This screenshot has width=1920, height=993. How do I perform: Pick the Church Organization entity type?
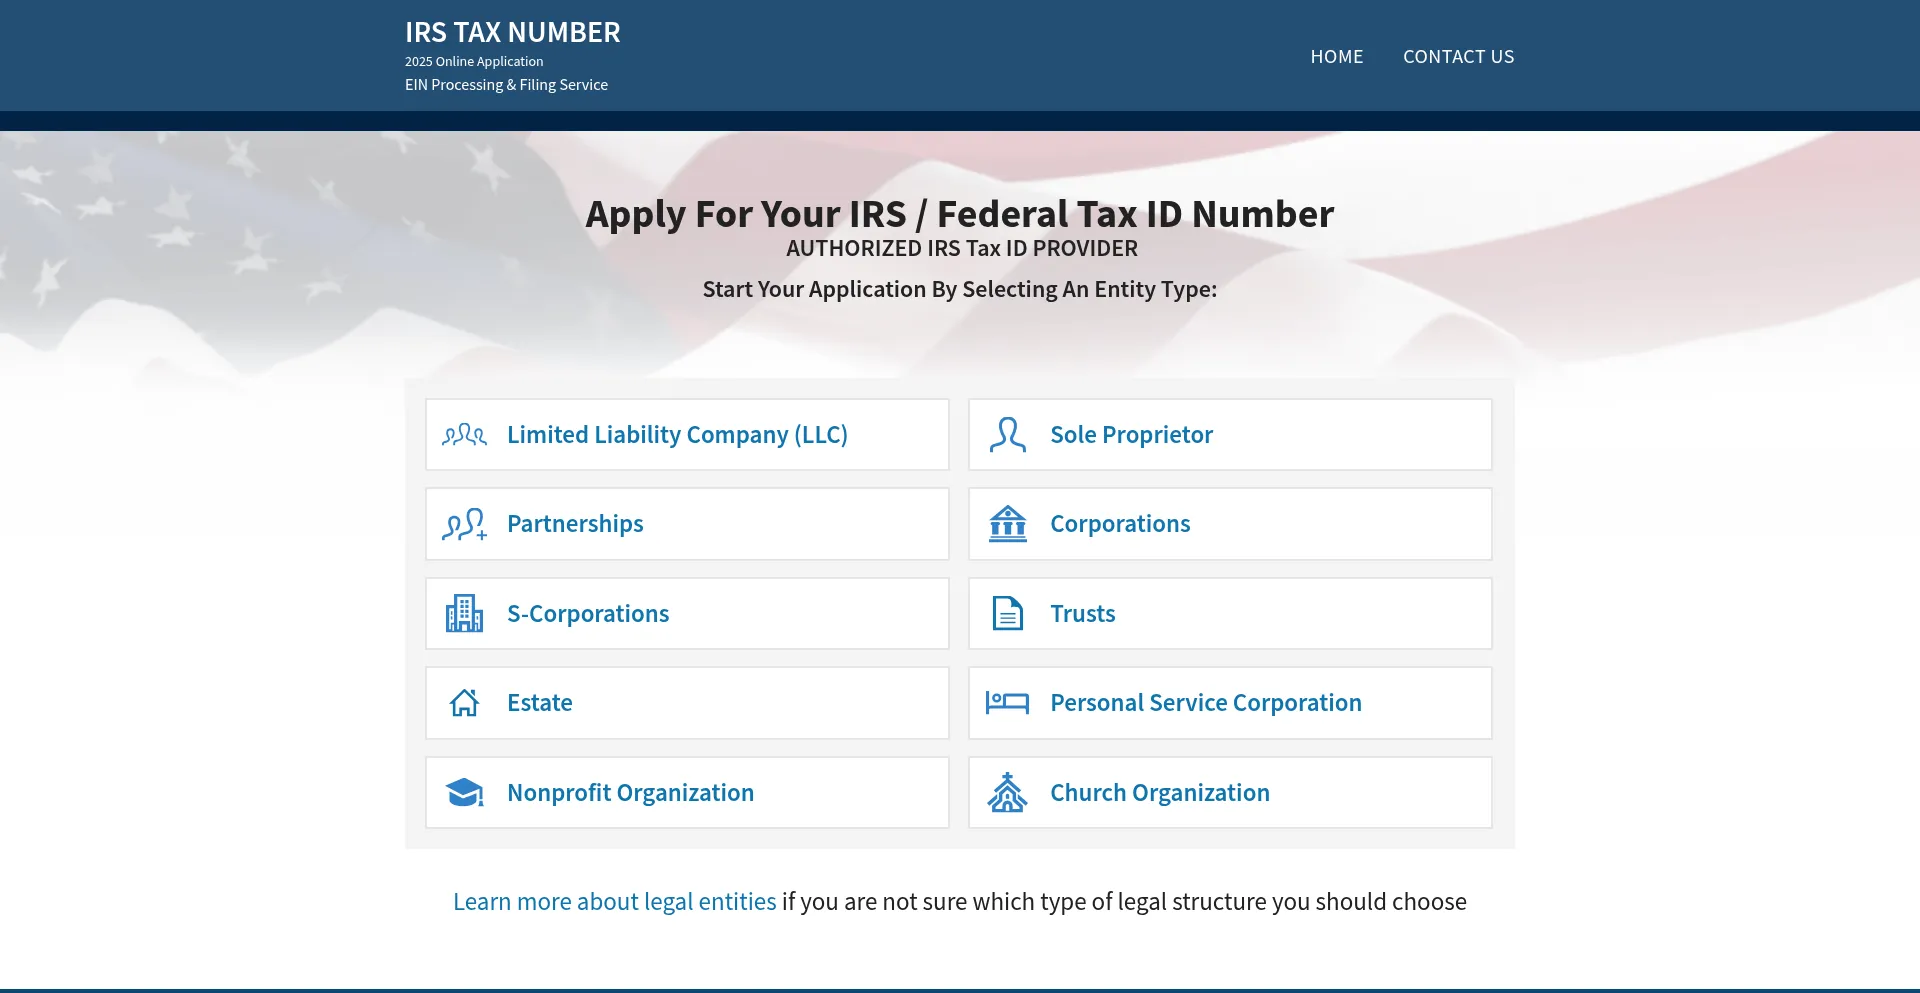[1159, 793]
